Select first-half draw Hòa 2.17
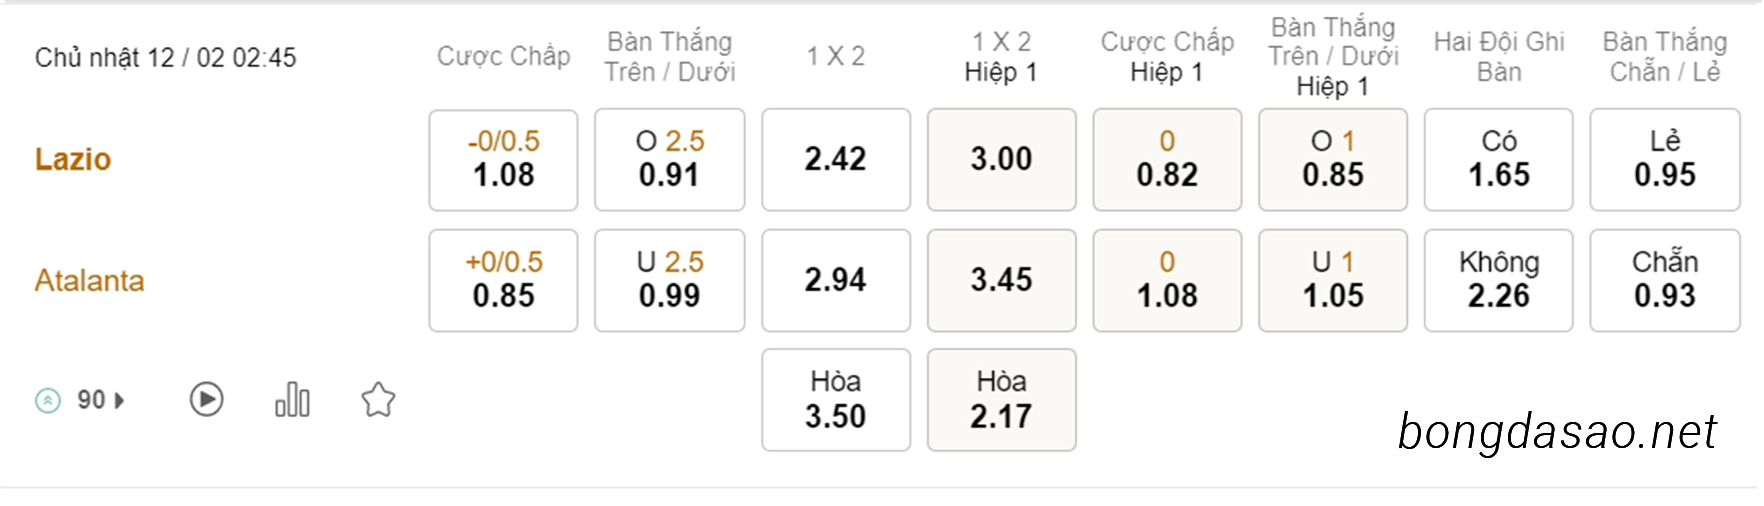This screenshot has width=1764, height=506. (x=1002, y=400)
